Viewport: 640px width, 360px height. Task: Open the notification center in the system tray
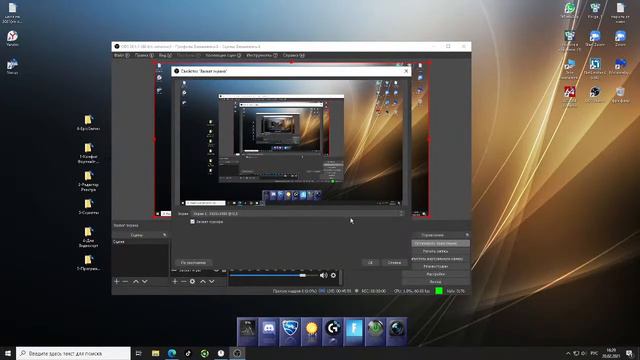(629, 353)
